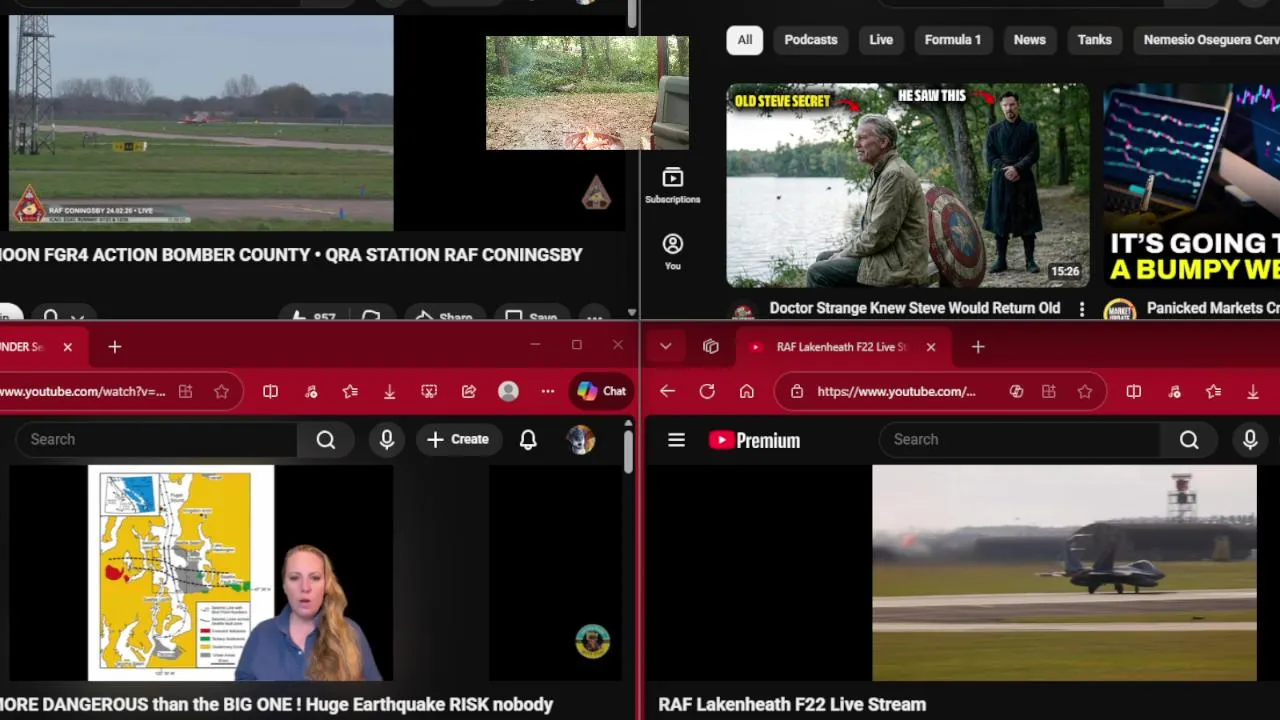This screenshot has width=1280, height=720.
Task: Click YouTube search field in right window
Action: [1018, 439]
